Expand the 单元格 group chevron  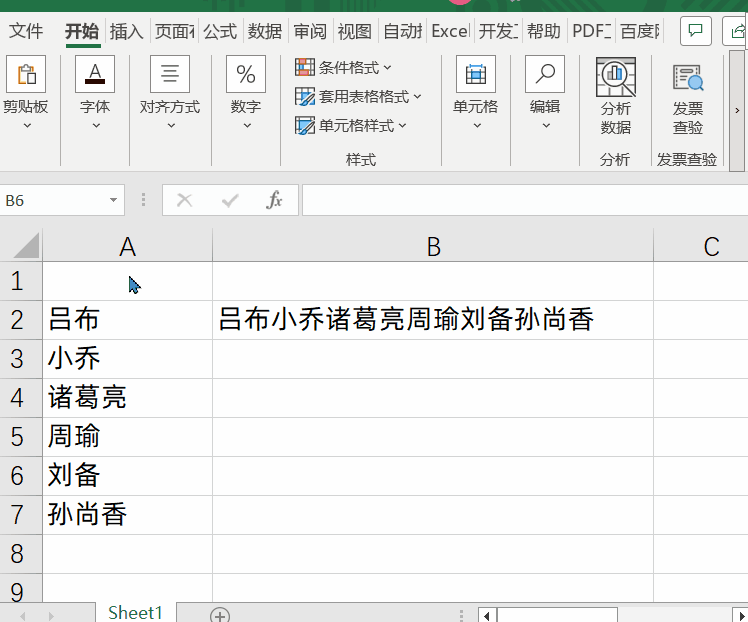[x=477, y=125]
